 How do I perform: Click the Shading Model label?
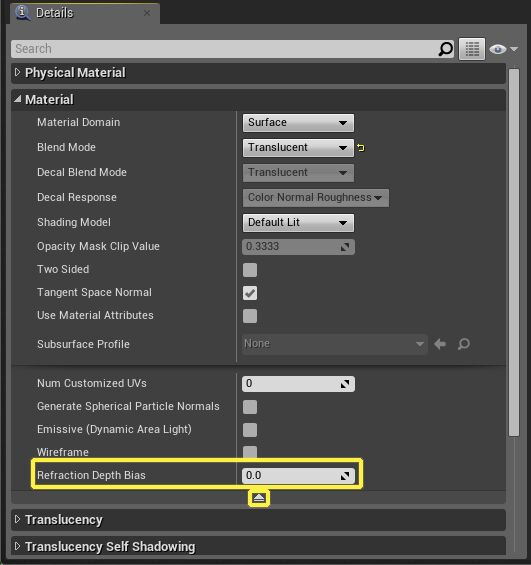coord(74,222)
